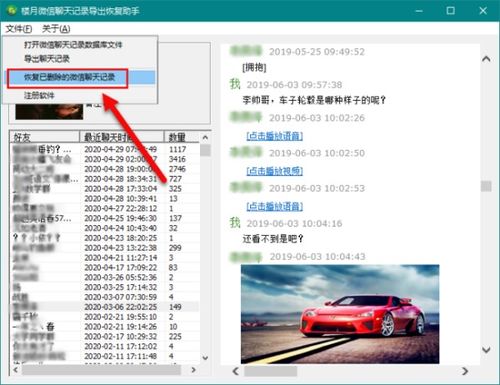Play video link under 10:02:50 message
Screen dimensions: 500x385
(275, 171)
